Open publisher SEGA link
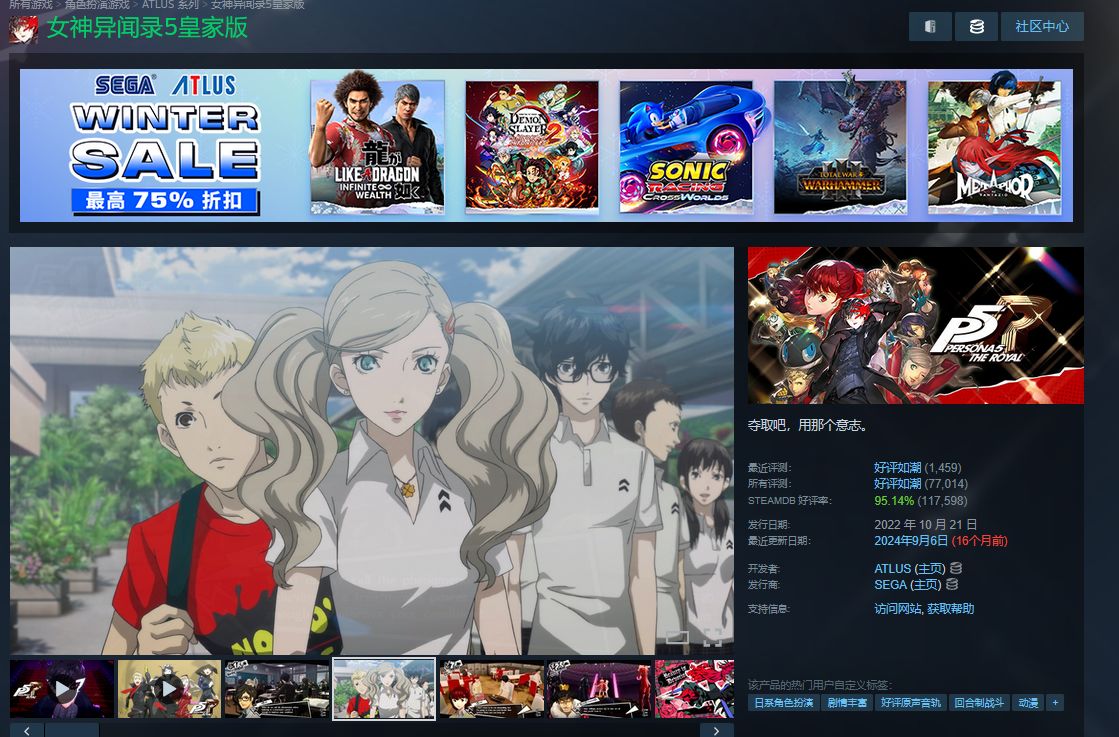The image size is (1119, 737). [x=890, y=584]
